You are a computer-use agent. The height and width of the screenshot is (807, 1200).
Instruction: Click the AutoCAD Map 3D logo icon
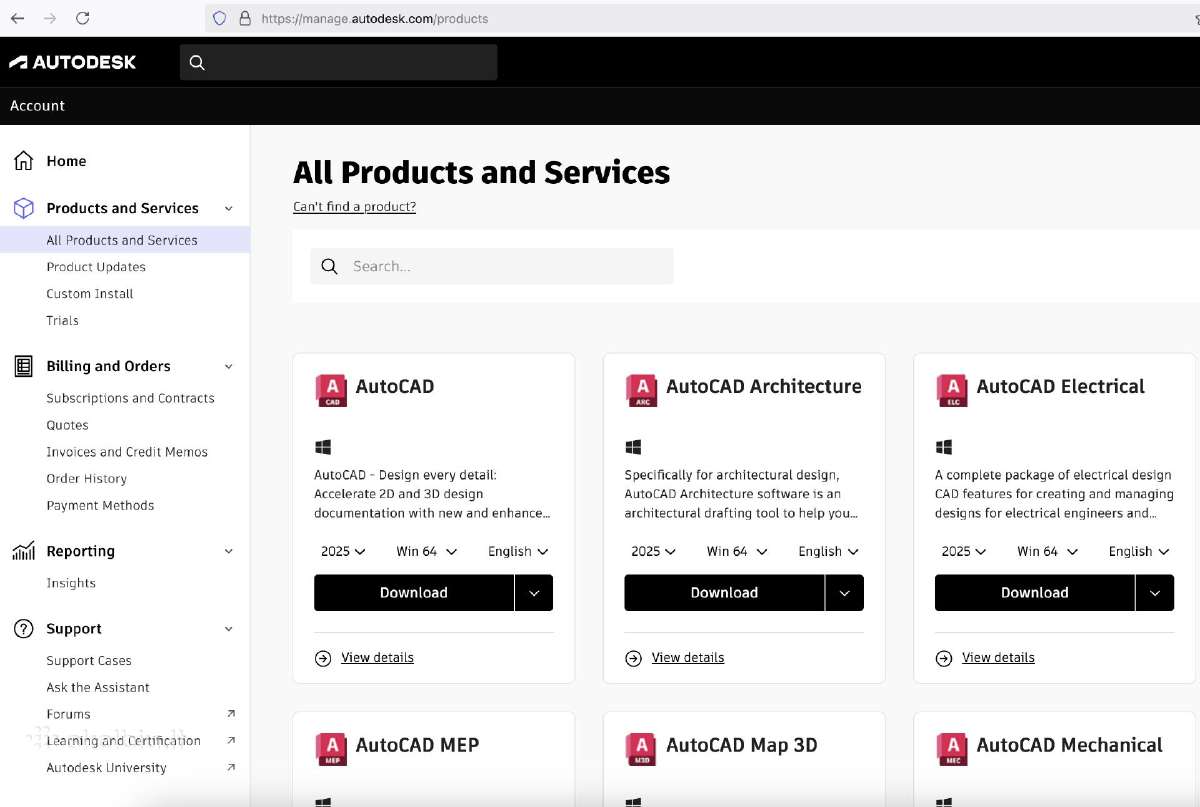tap(641, 749)
